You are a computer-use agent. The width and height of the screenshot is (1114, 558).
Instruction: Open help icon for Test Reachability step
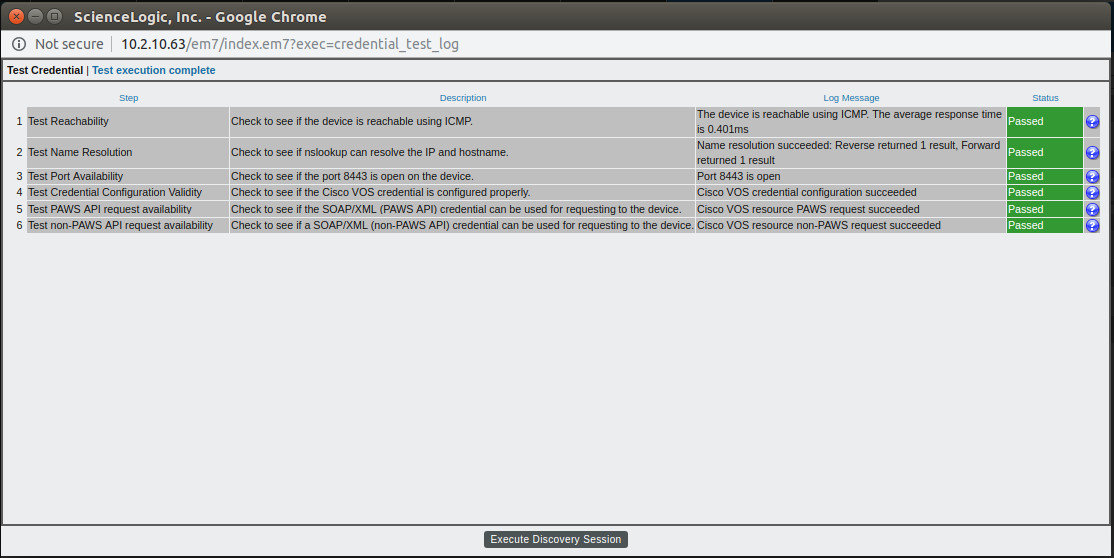[1092, 122]
